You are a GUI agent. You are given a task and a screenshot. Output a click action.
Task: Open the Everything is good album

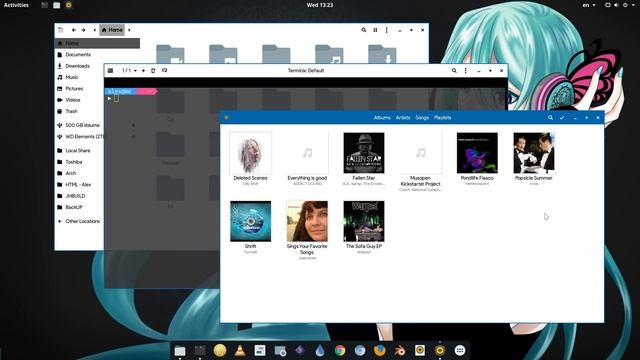pyautogui.click(x=307, y=153)
